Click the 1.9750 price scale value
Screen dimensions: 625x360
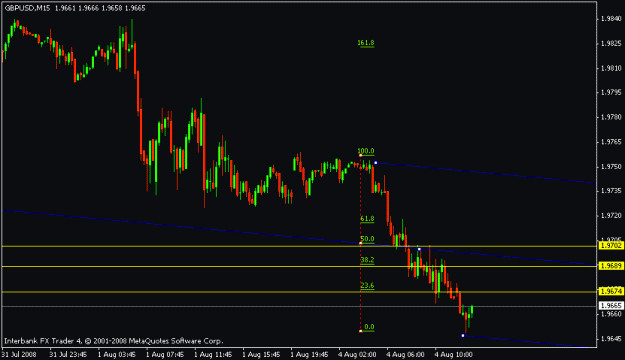[611, 167]
